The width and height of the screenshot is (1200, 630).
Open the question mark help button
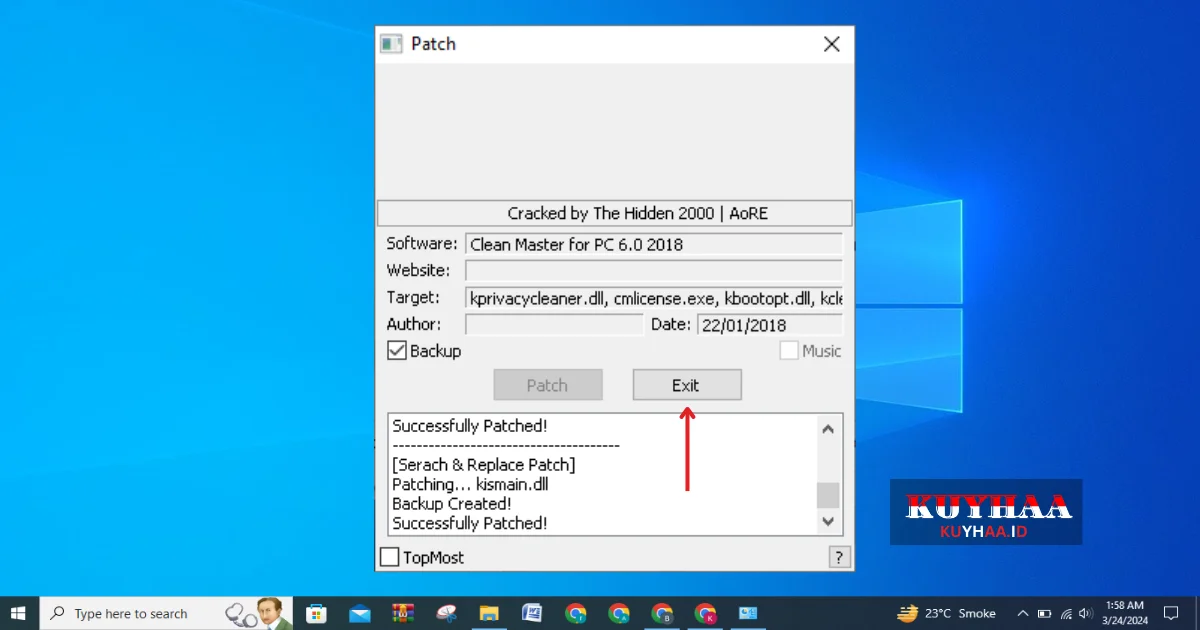point(839,557)
